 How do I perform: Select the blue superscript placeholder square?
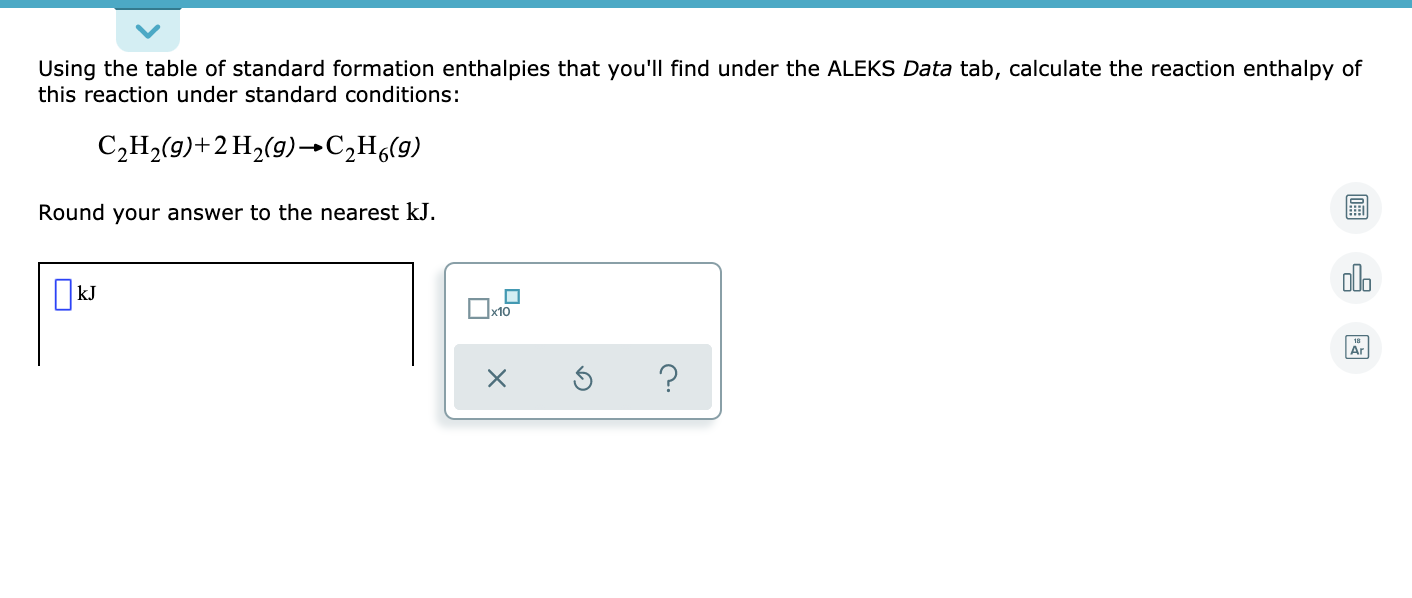point(512,296)
